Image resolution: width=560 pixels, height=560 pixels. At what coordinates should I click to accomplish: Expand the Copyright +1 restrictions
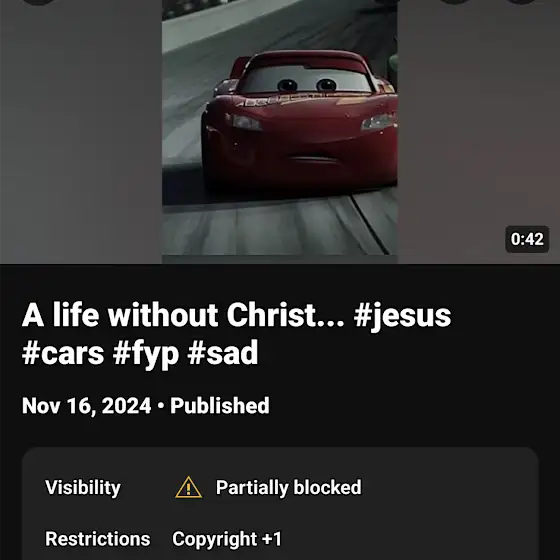tap(227, 539)
